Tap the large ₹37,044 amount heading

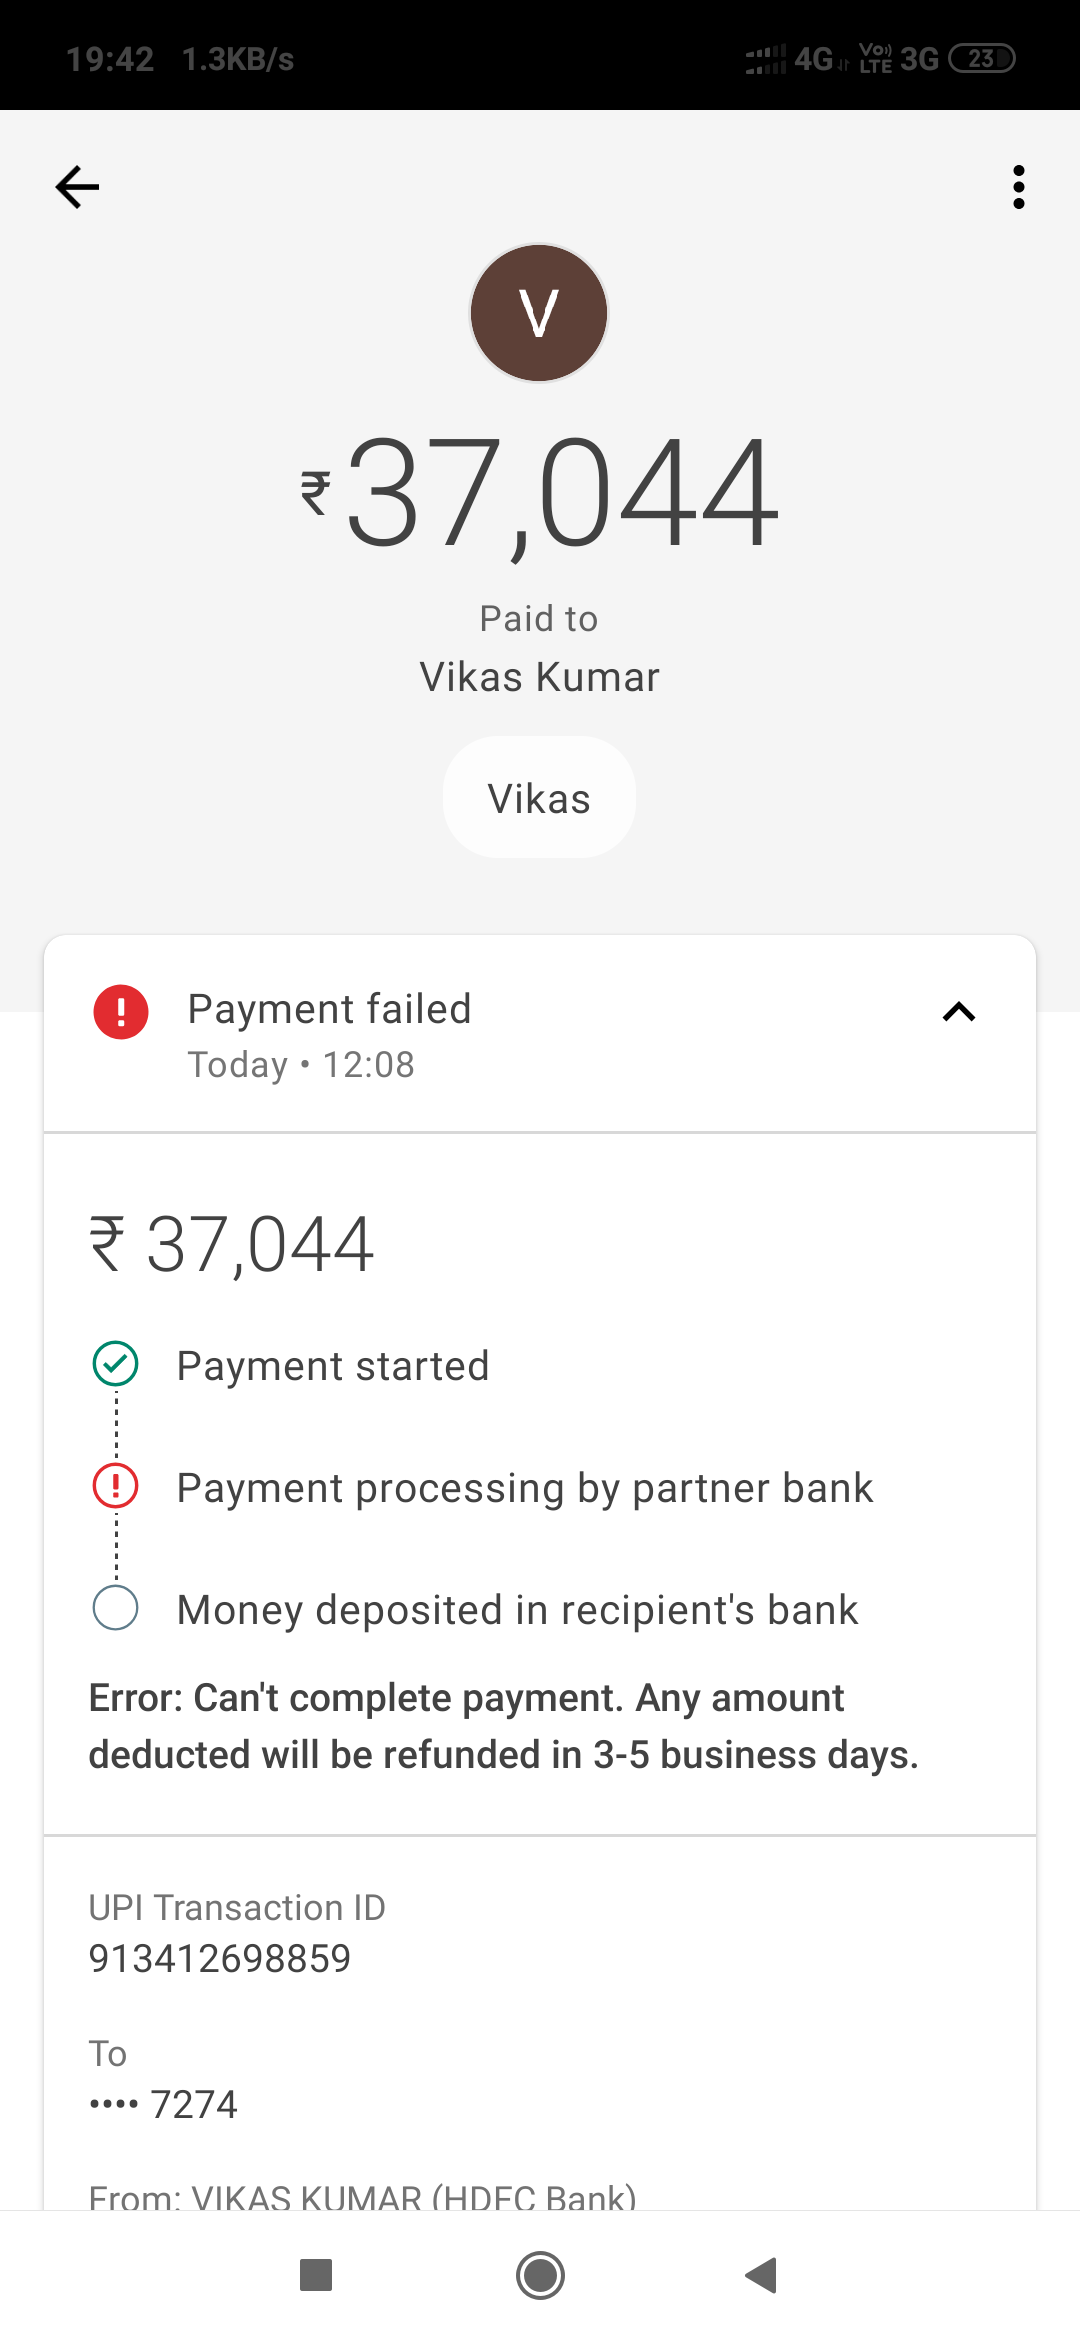point(539,493)
